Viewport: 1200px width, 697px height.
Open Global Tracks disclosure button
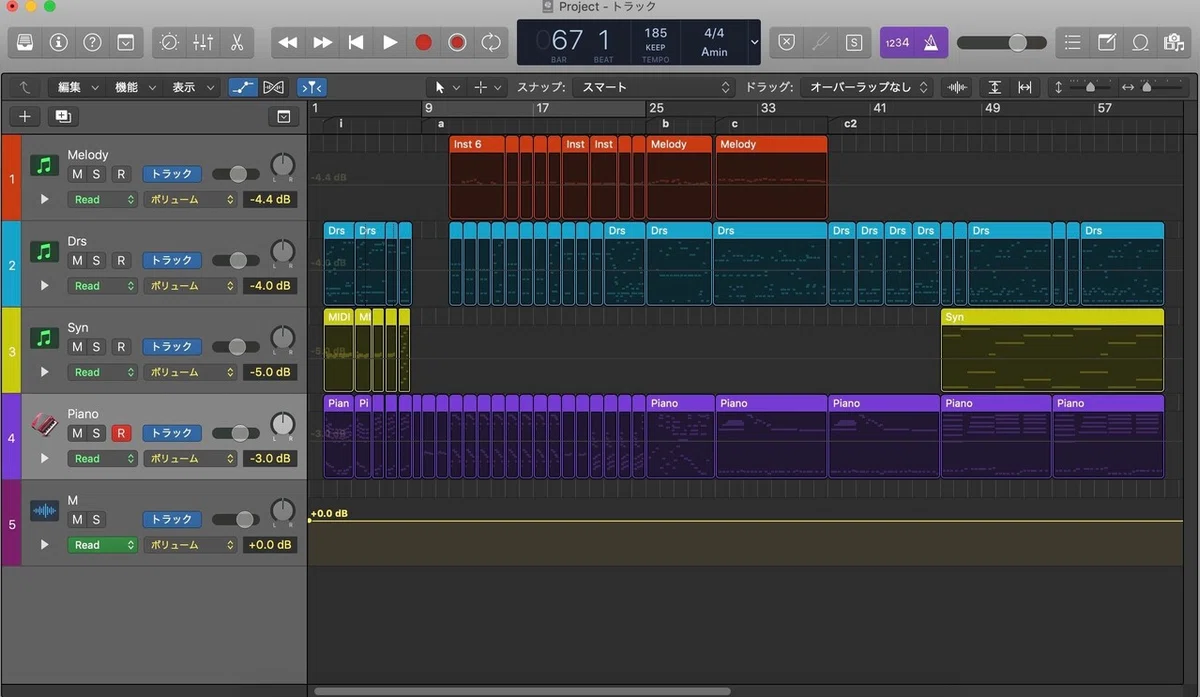[x=284, y=117]
